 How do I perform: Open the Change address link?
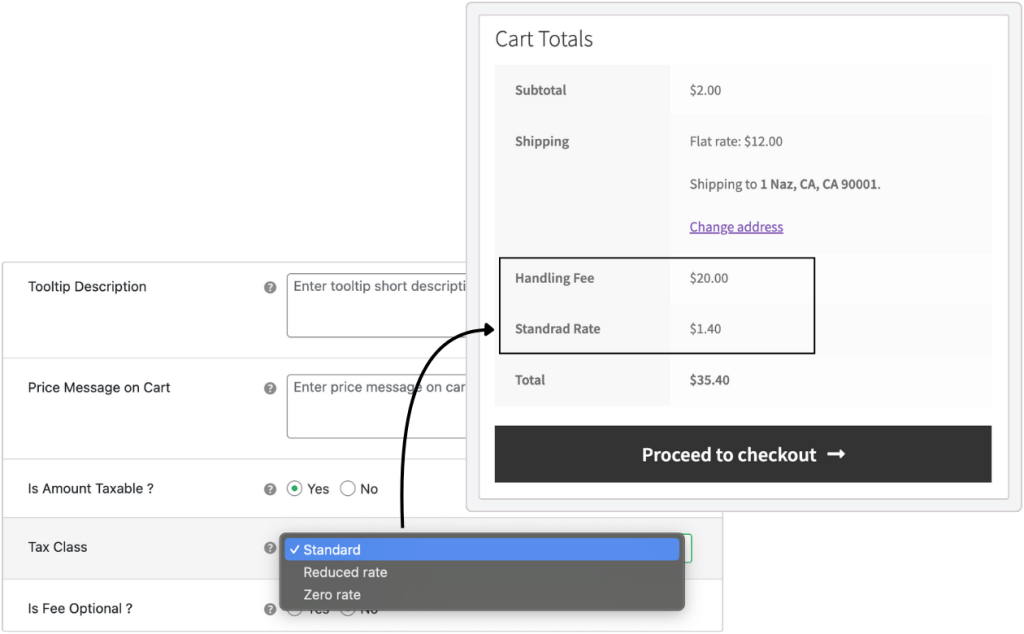pyautogui.click(x=736, y=227)
